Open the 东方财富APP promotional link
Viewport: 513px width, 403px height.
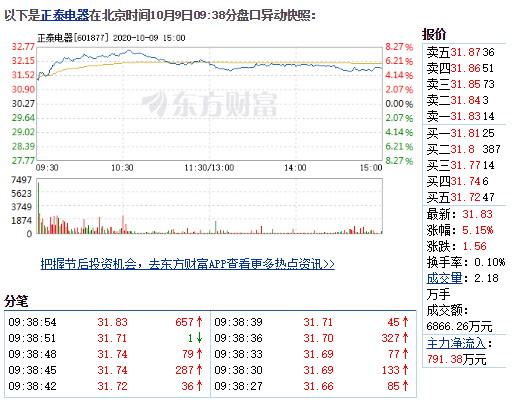pyautogui.click(x=187, y=264)
